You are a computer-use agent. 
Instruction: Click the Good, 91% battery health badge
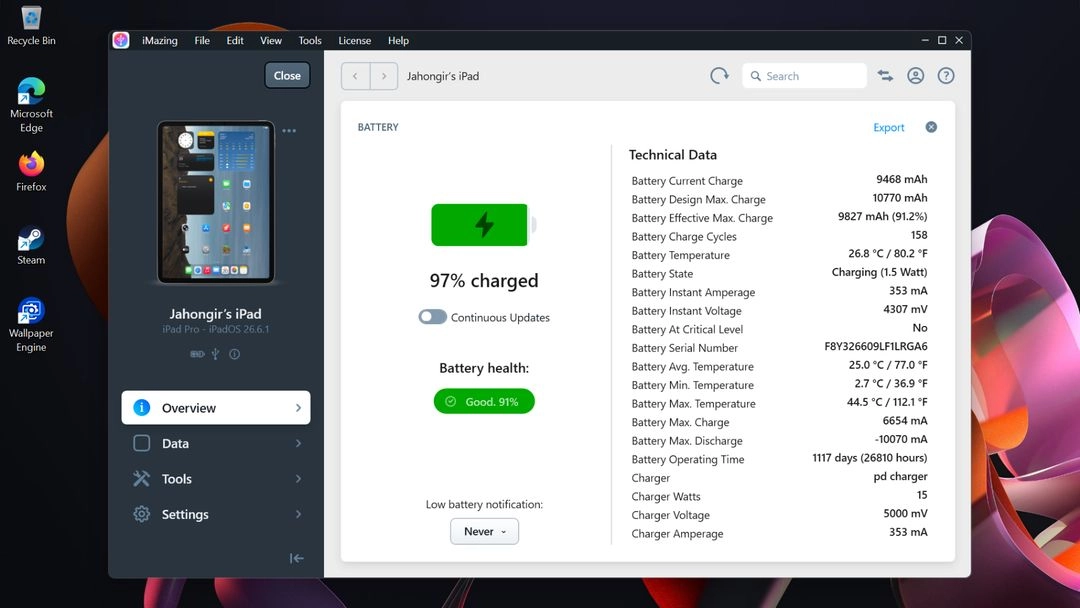484,401
